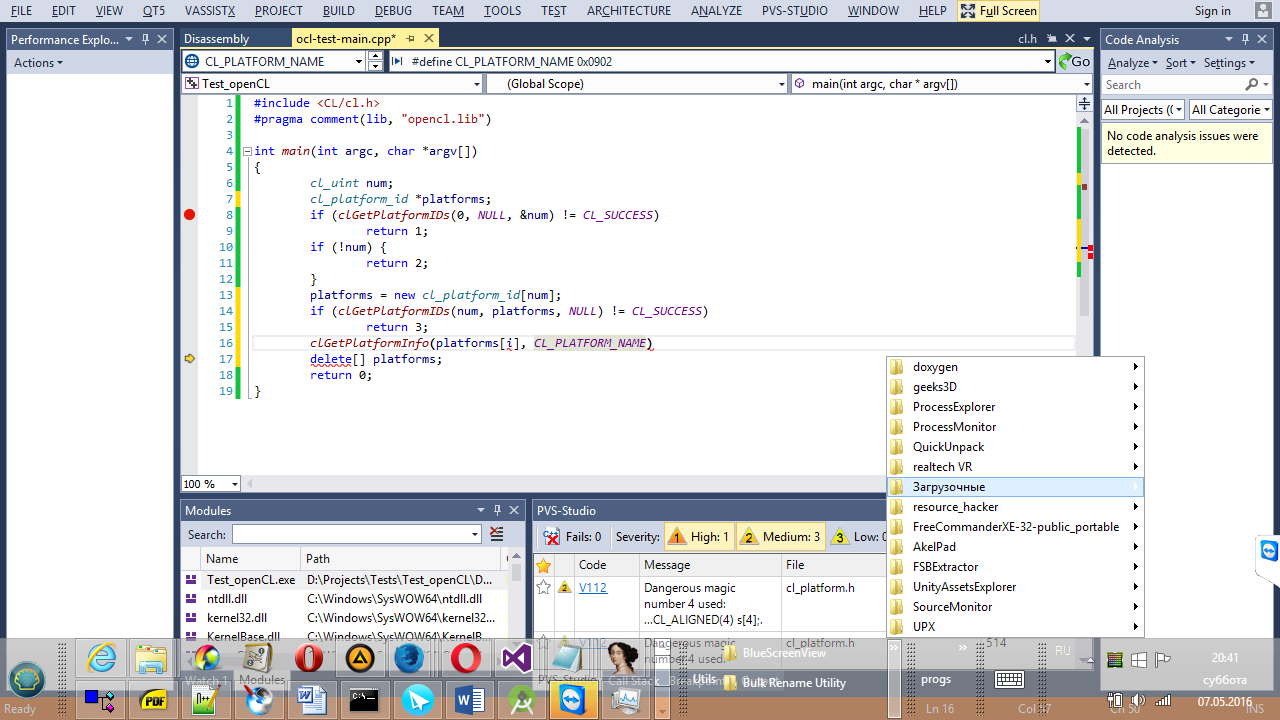Toggle favorite star on the V112 warning
Image resolution: width=1280 pixels, height=720 pixels.
[544, 588]
